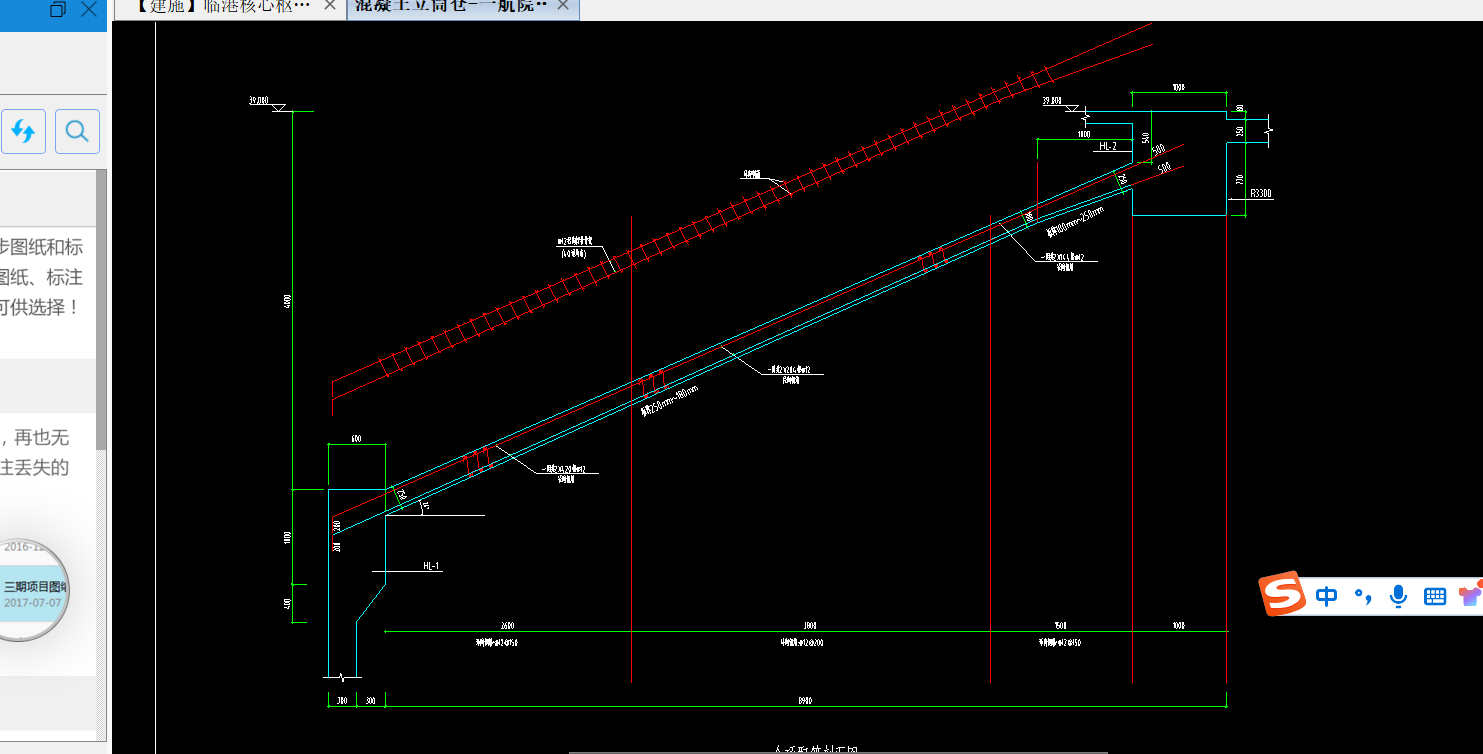Click the refresh/sync arrows icon button
Image resolution: width=1483 pixels, height=754 pixels.
pos(23,131)
